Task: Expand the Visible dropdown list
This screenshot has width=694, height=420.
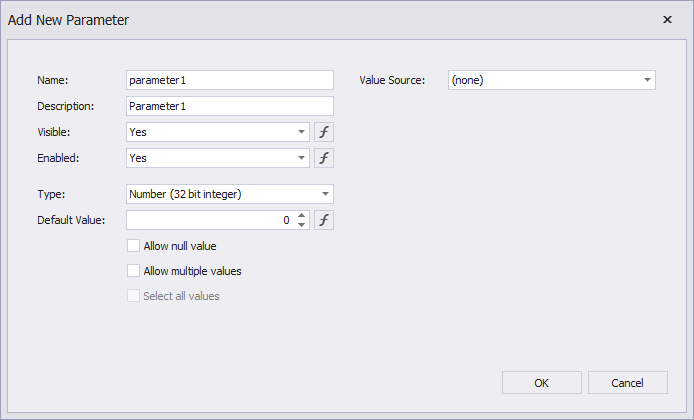Action: click(301, 132)
